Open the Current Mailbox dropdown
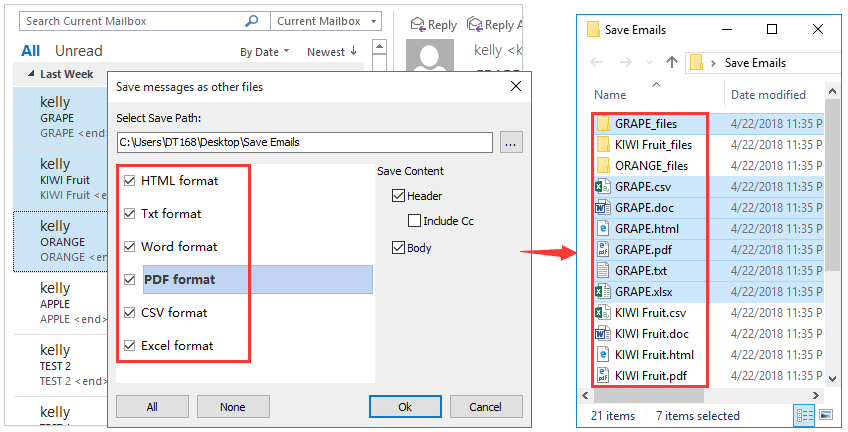 tap(327, 20)
